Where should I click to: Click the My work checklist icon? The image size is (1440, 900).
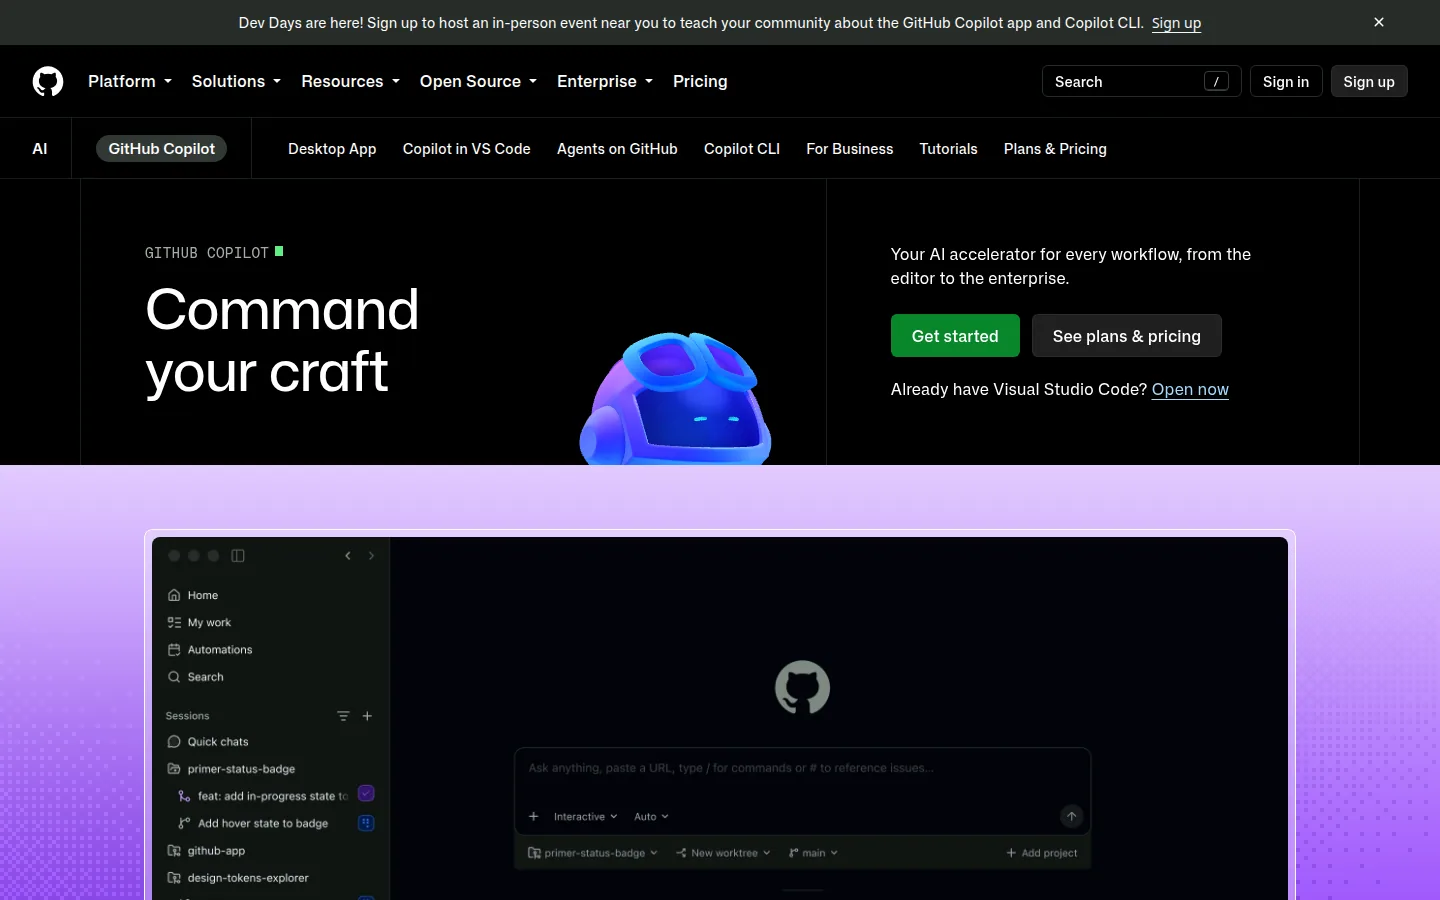[x=174, y=622]
